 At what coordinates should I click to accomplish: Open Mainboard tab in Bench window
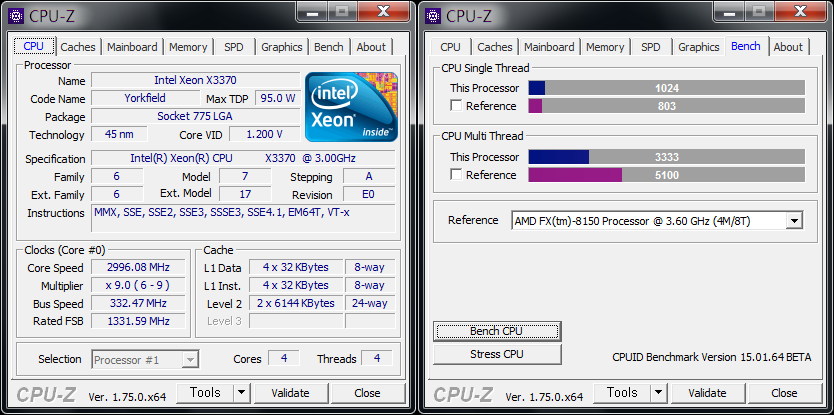point(549,47)
